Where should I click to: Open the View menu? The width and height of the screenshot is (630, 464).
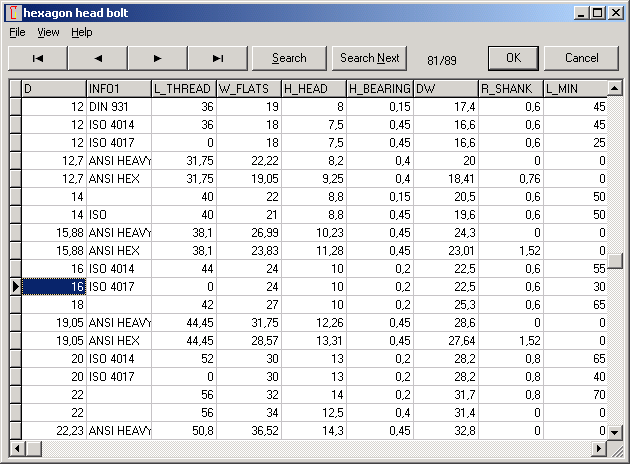coord(48,32)
